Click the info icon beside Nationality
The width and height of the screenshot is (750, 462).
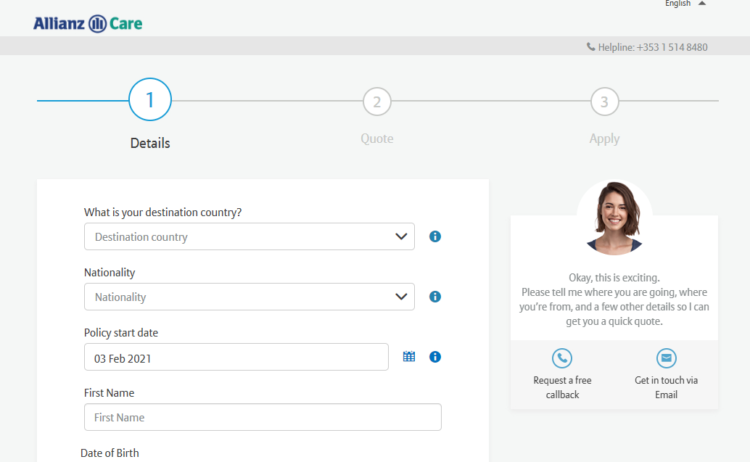tap(435, 297)
